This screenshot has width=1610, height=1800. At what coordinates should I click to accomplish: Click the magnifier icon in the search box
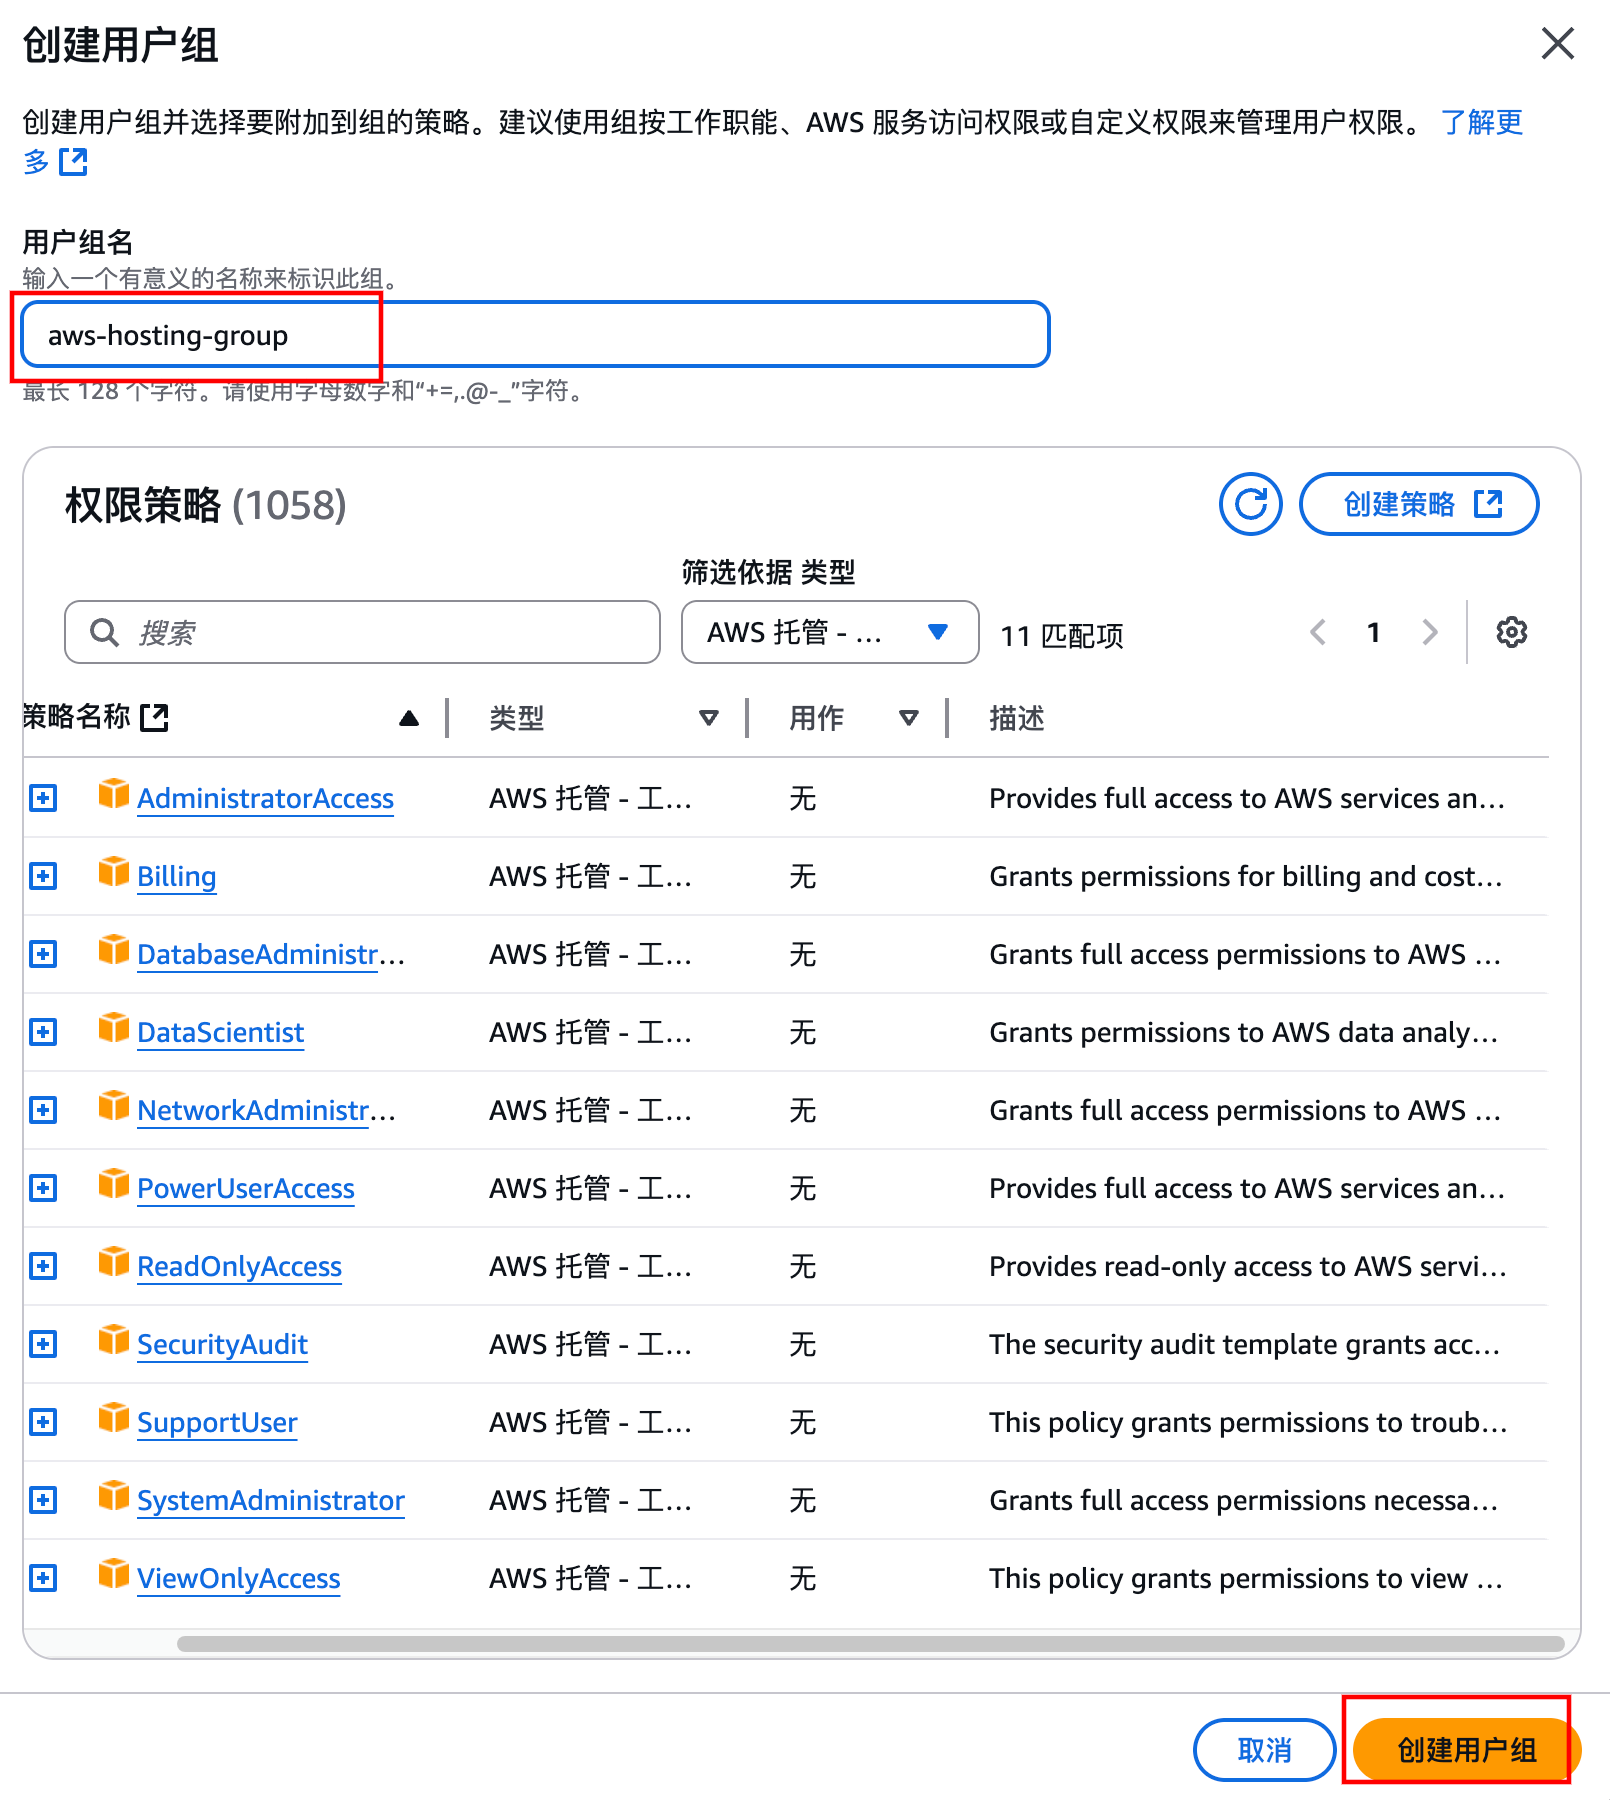coord(104,632)
